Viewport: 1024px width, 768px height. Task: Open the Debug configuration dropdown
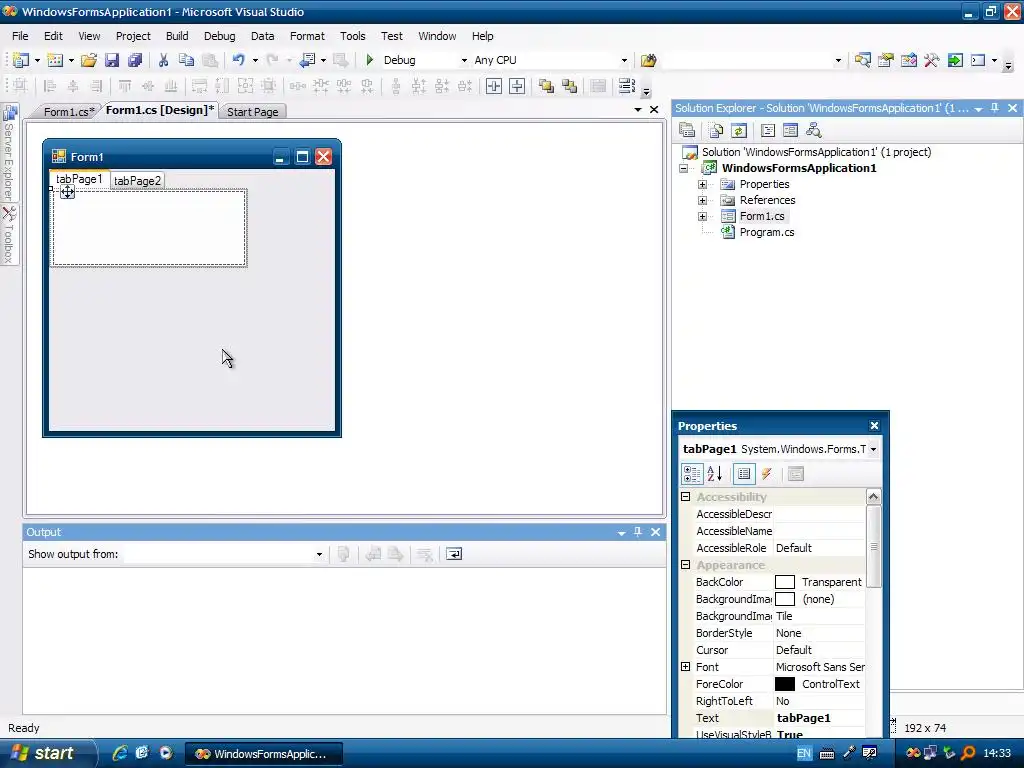464,61
